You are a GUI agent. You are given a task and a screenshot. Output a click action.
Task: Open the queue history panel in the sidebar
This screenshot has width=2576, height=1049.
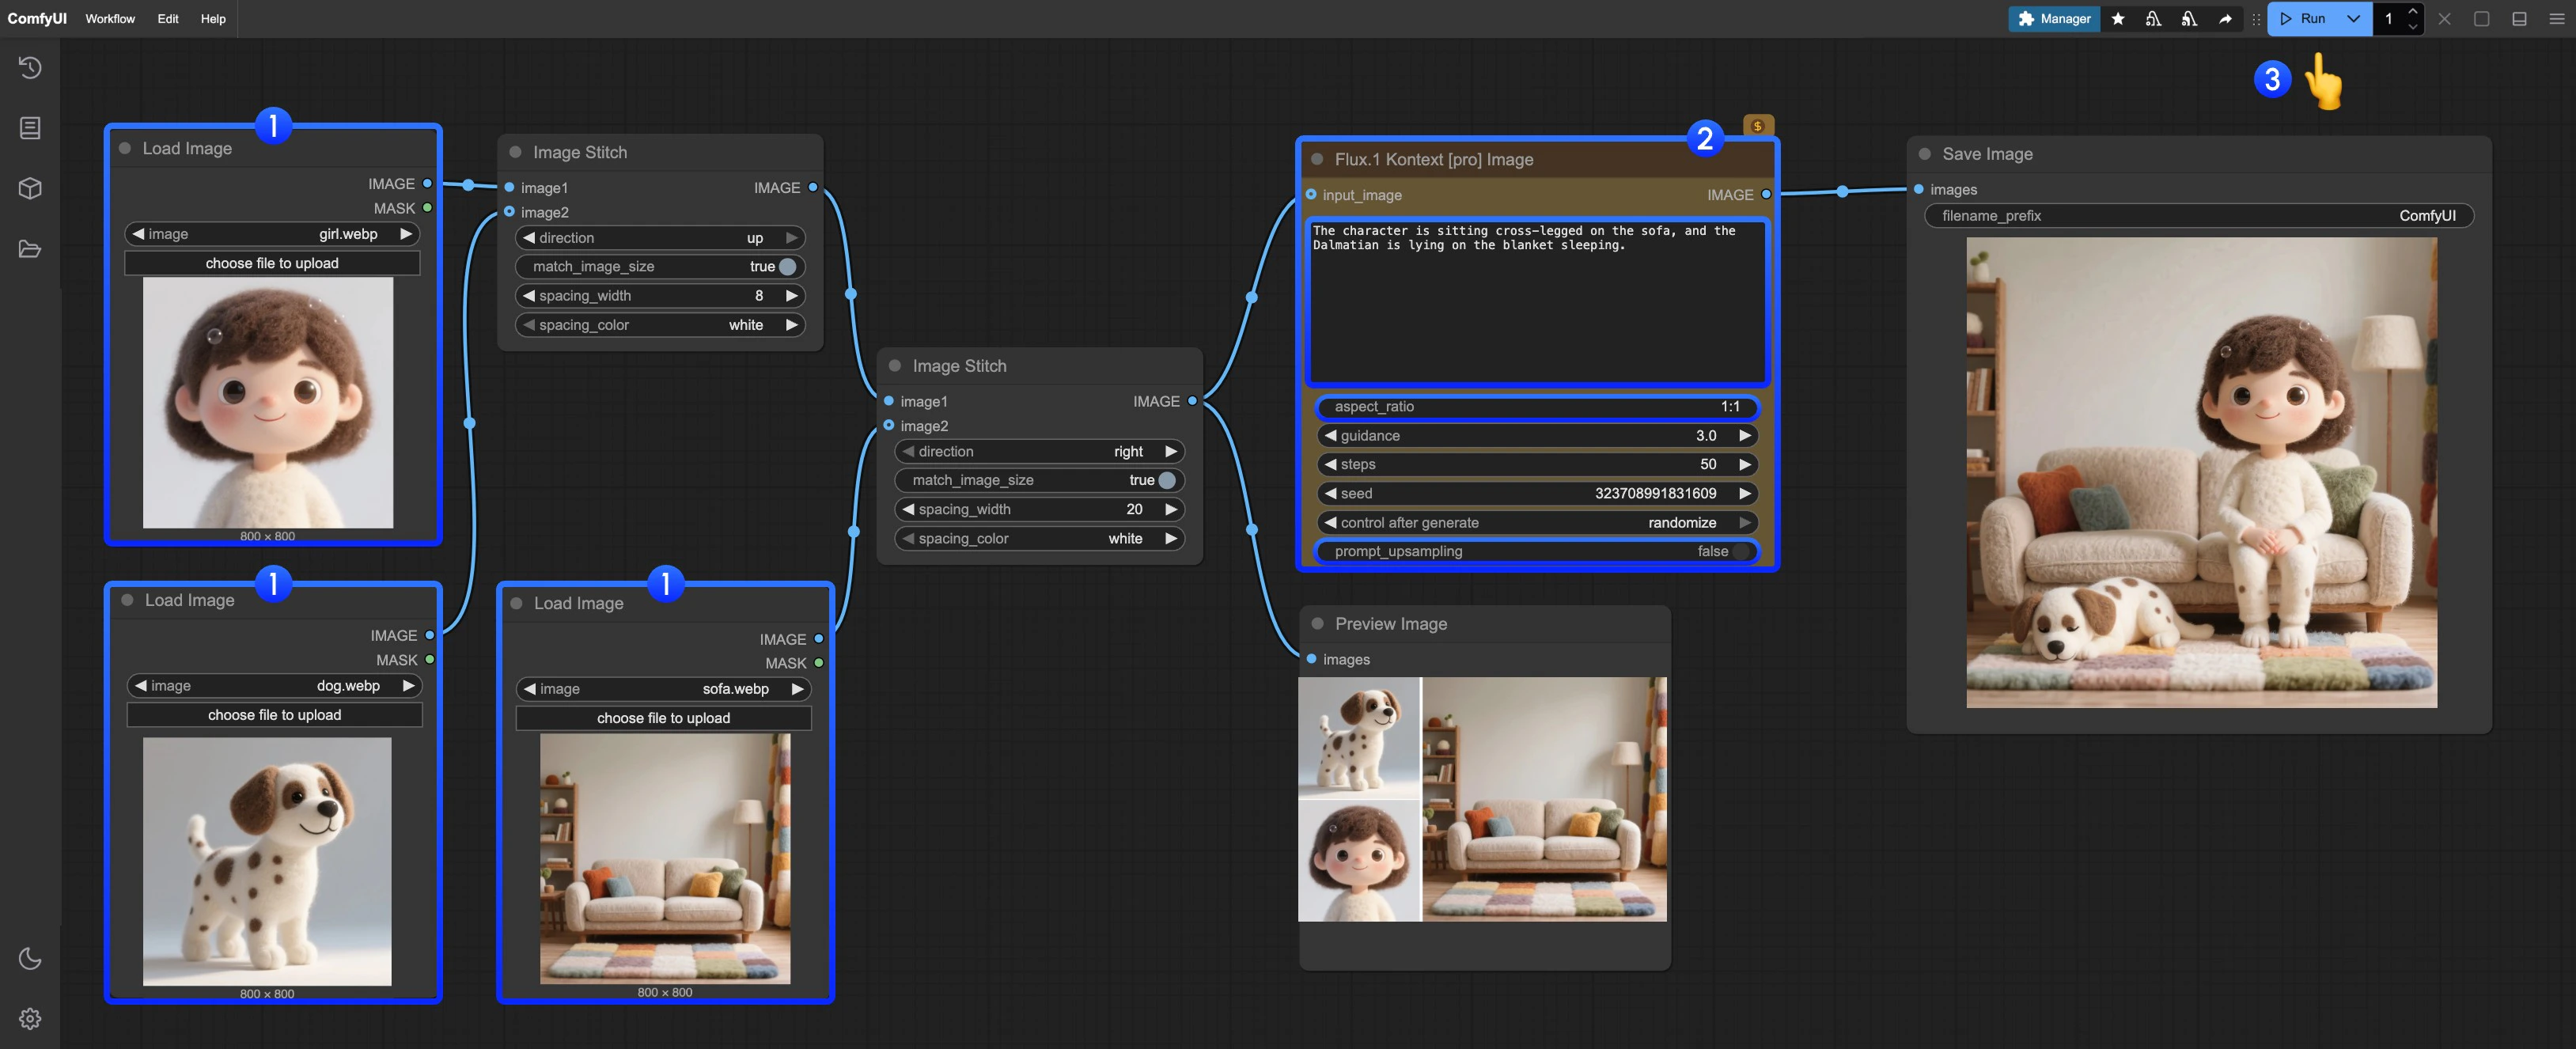click(30, 67)
